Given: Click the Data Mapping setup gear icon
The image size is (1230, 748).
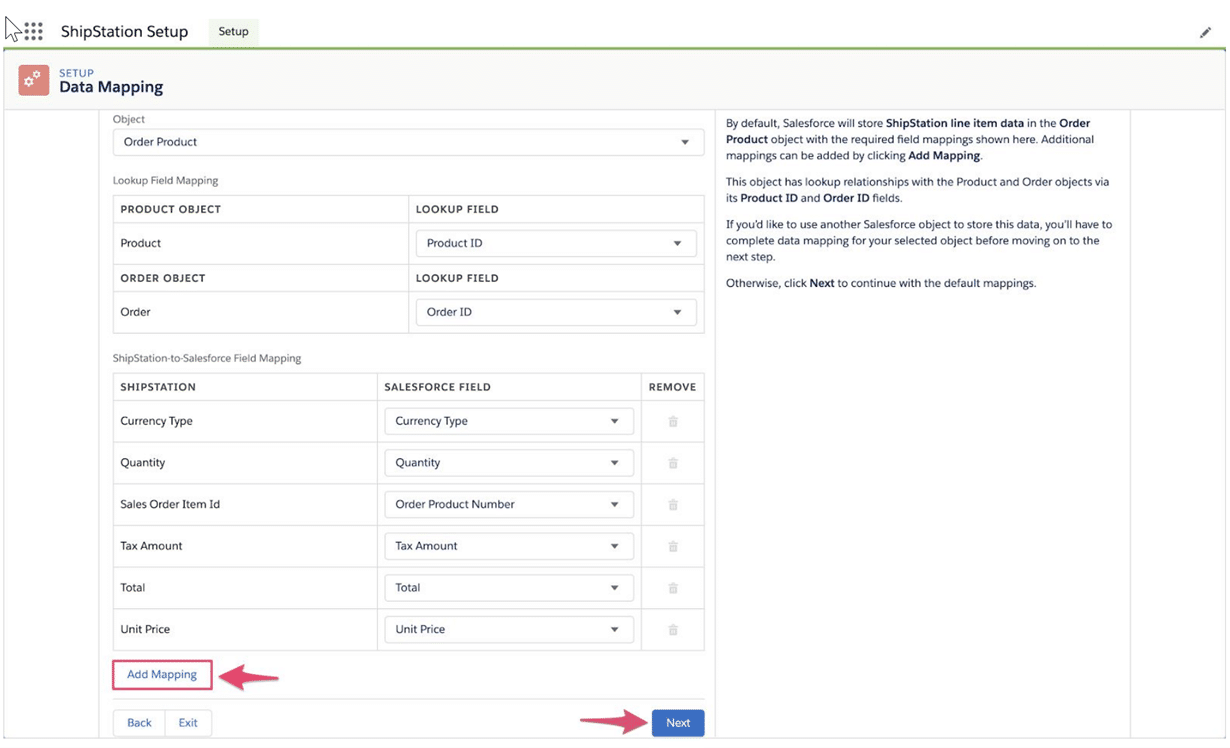Looking at the screenshot, I should pyautogui.click(x=34, y=81).
